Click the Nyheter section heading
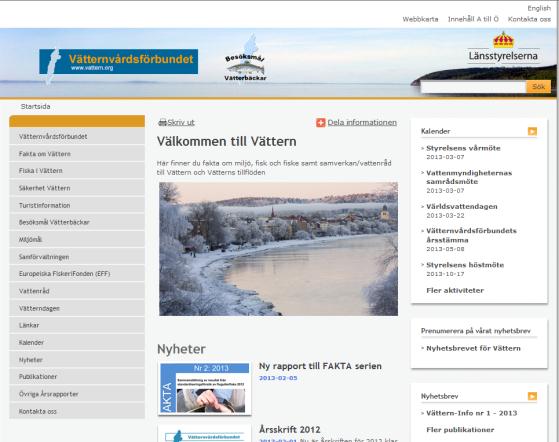The image size is (559, 442). pos(181,349)
